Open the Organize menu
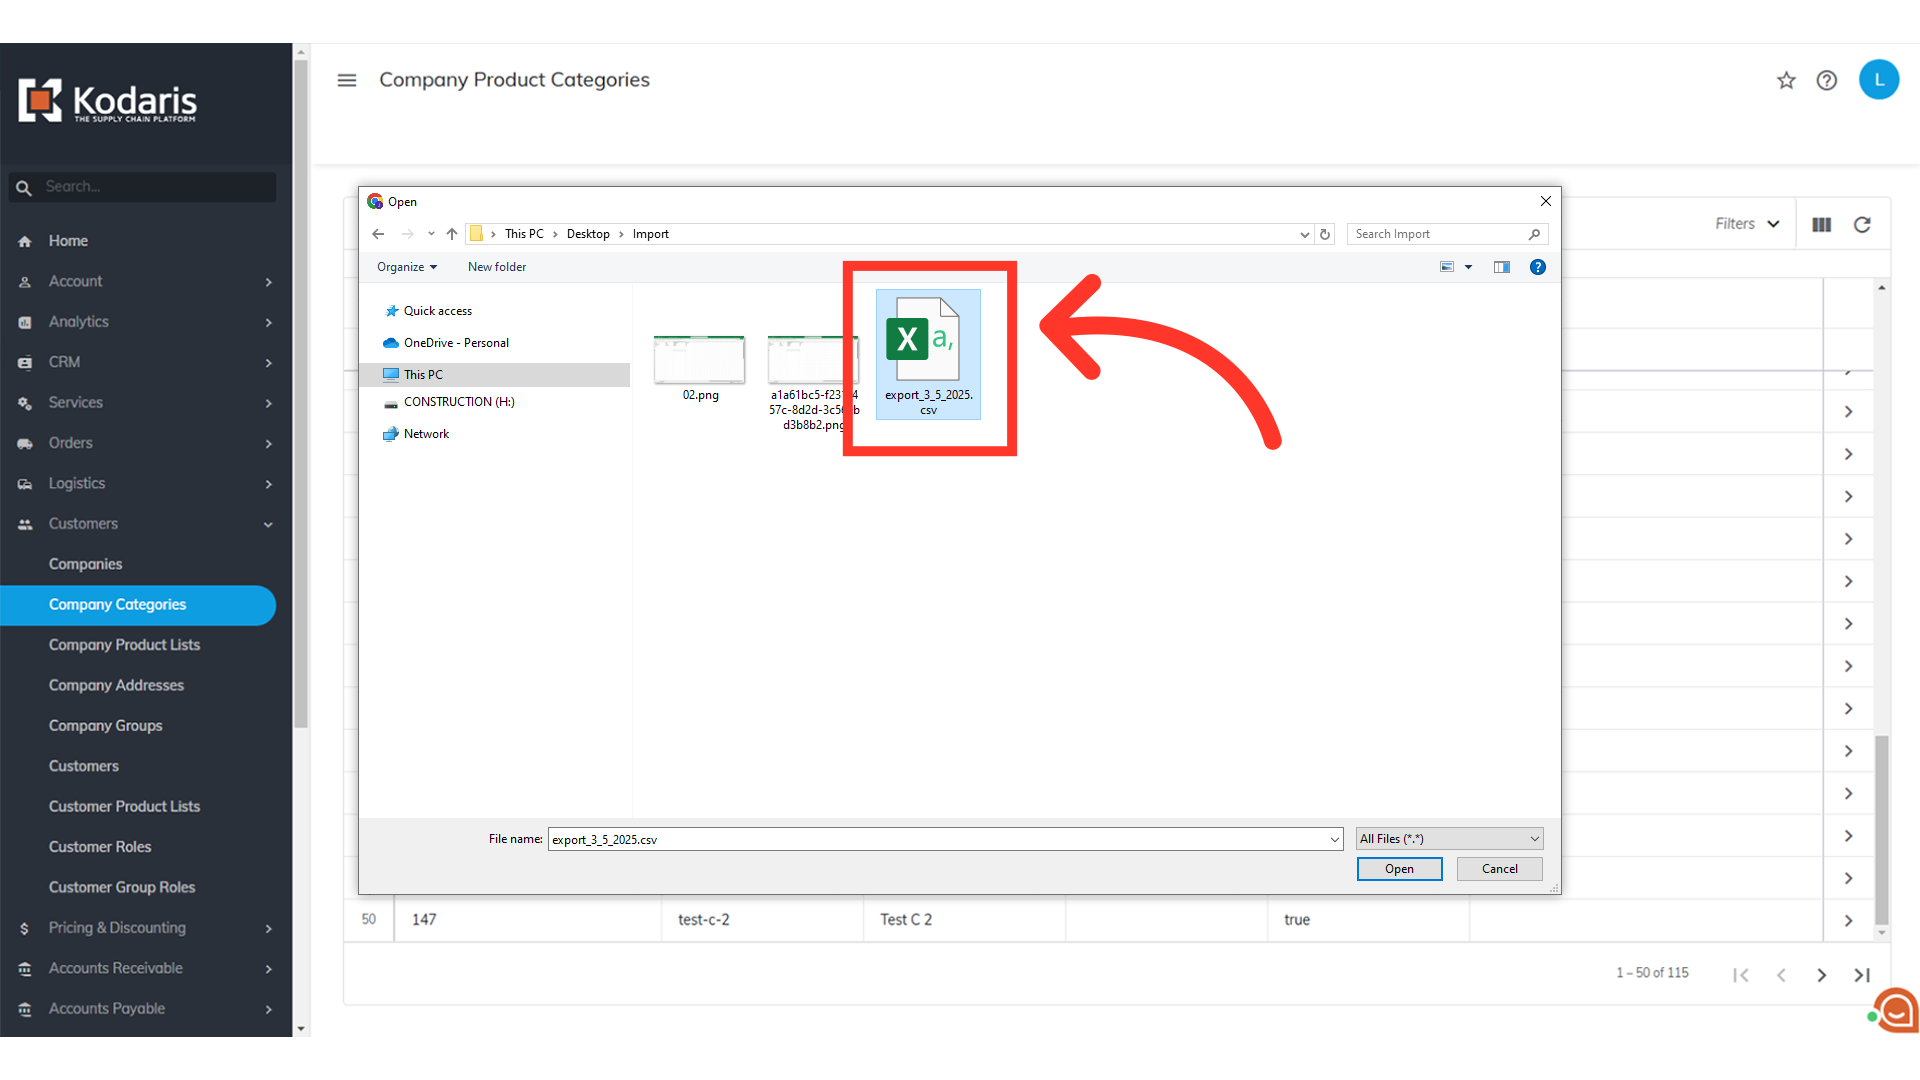The width and height of the screenshot is (1920, 1080). pyautogui.click(x=406, y=267)
